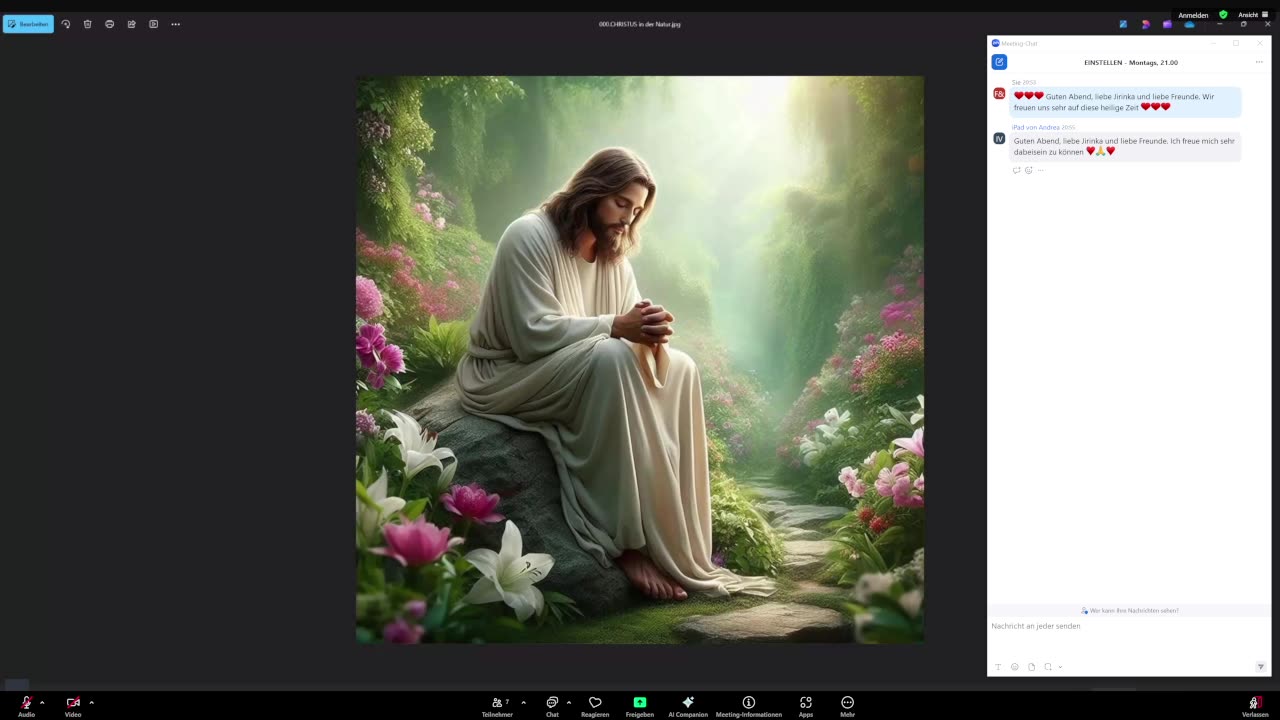Delete the photo using the trash icon
The width and height of the screenshot is (1280, 720).
tap(88, 24)
